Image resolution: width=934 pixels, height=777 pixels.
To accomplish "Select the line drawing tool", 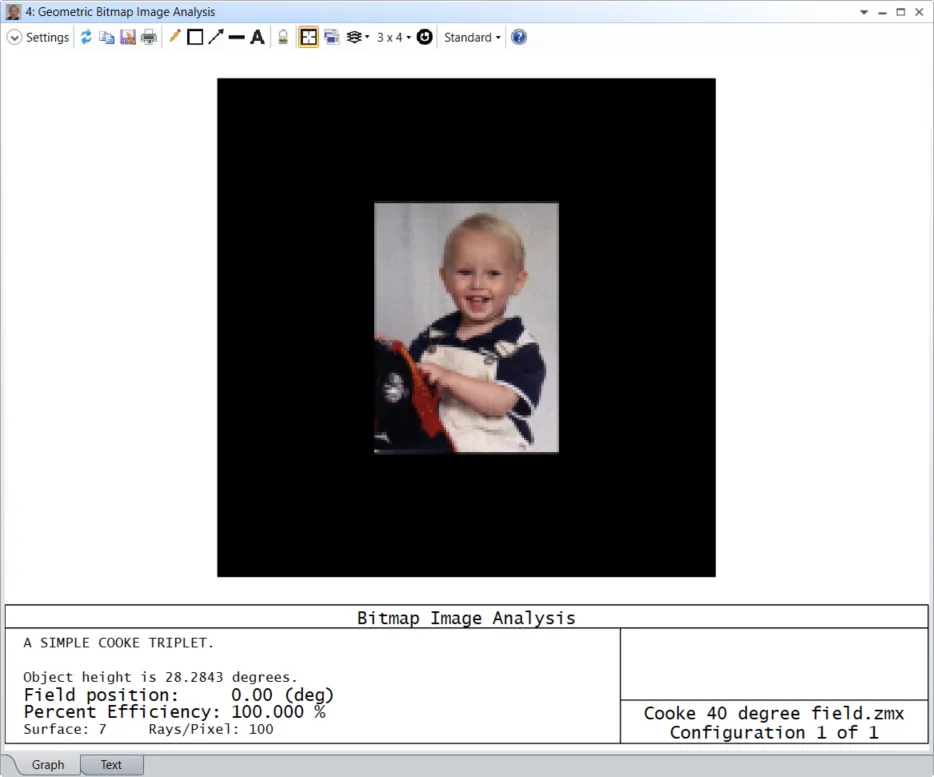I will pyautogui.click(x=237, y=37).
